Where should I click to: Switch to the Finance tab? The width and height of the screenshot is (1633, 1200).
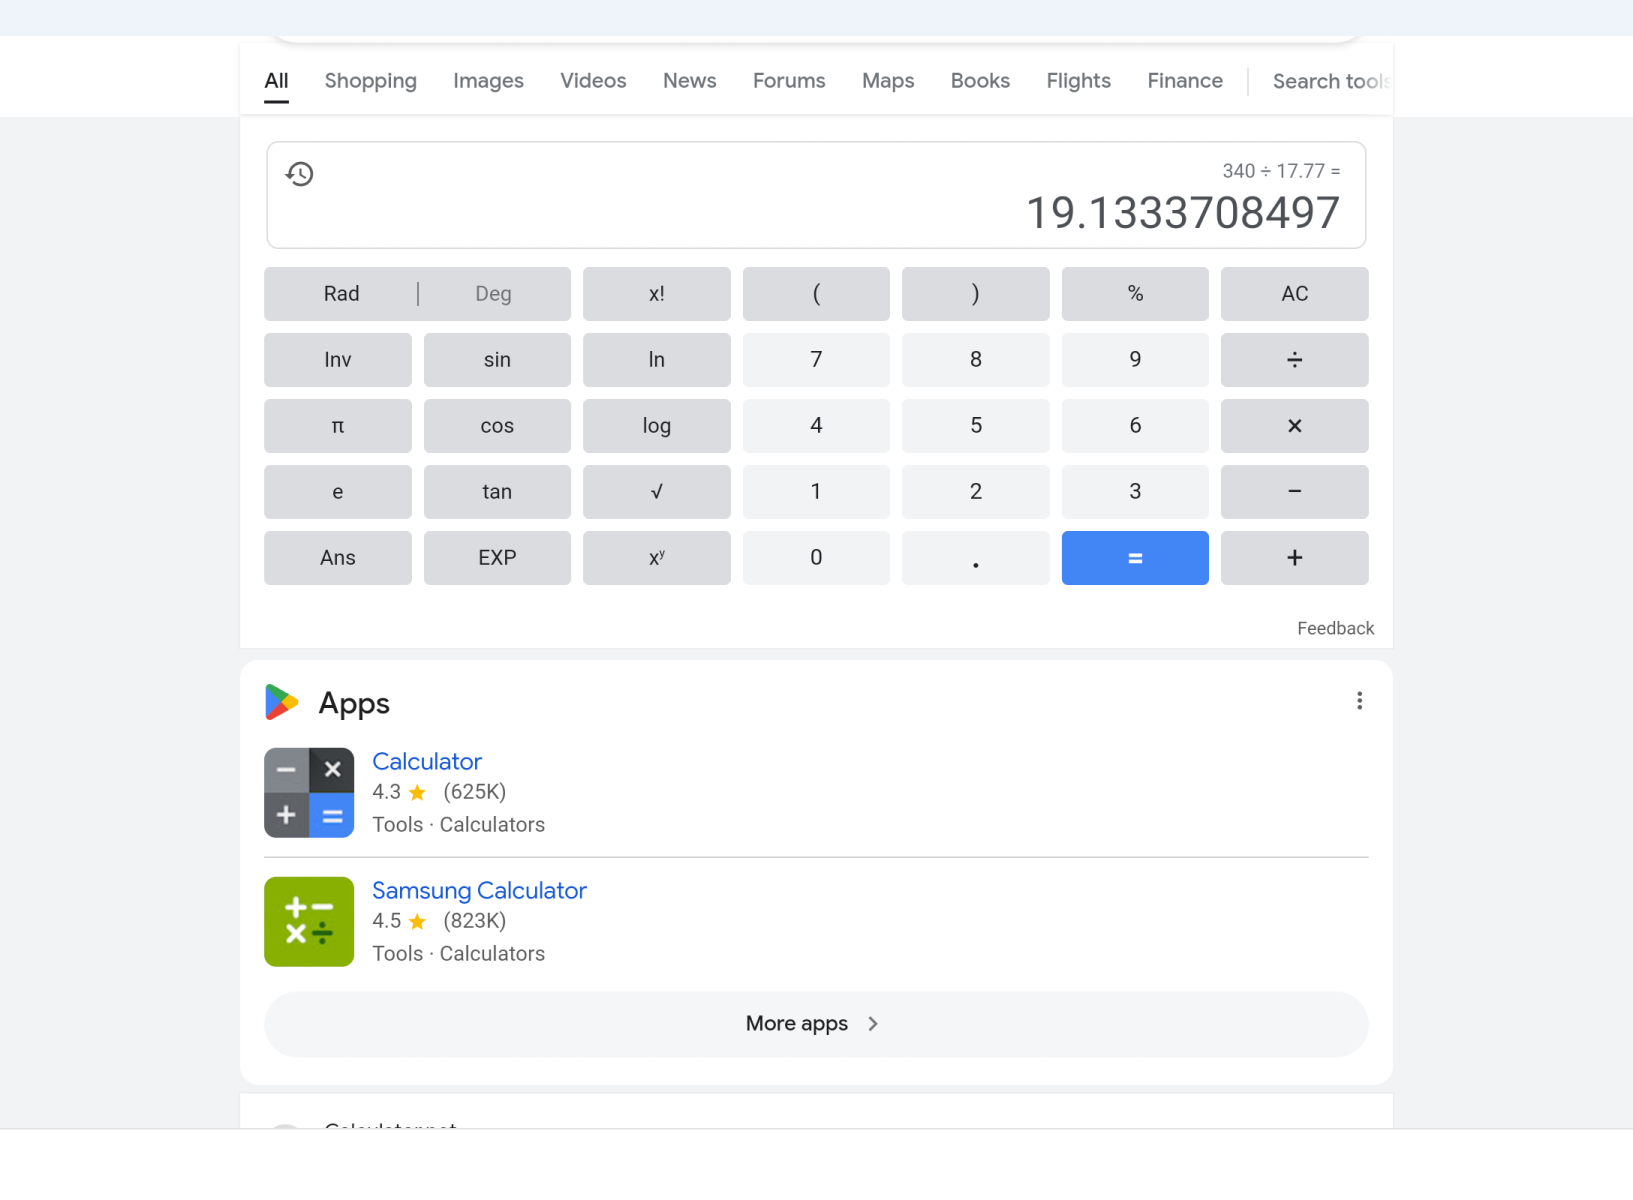click(x=1184, y=81)
